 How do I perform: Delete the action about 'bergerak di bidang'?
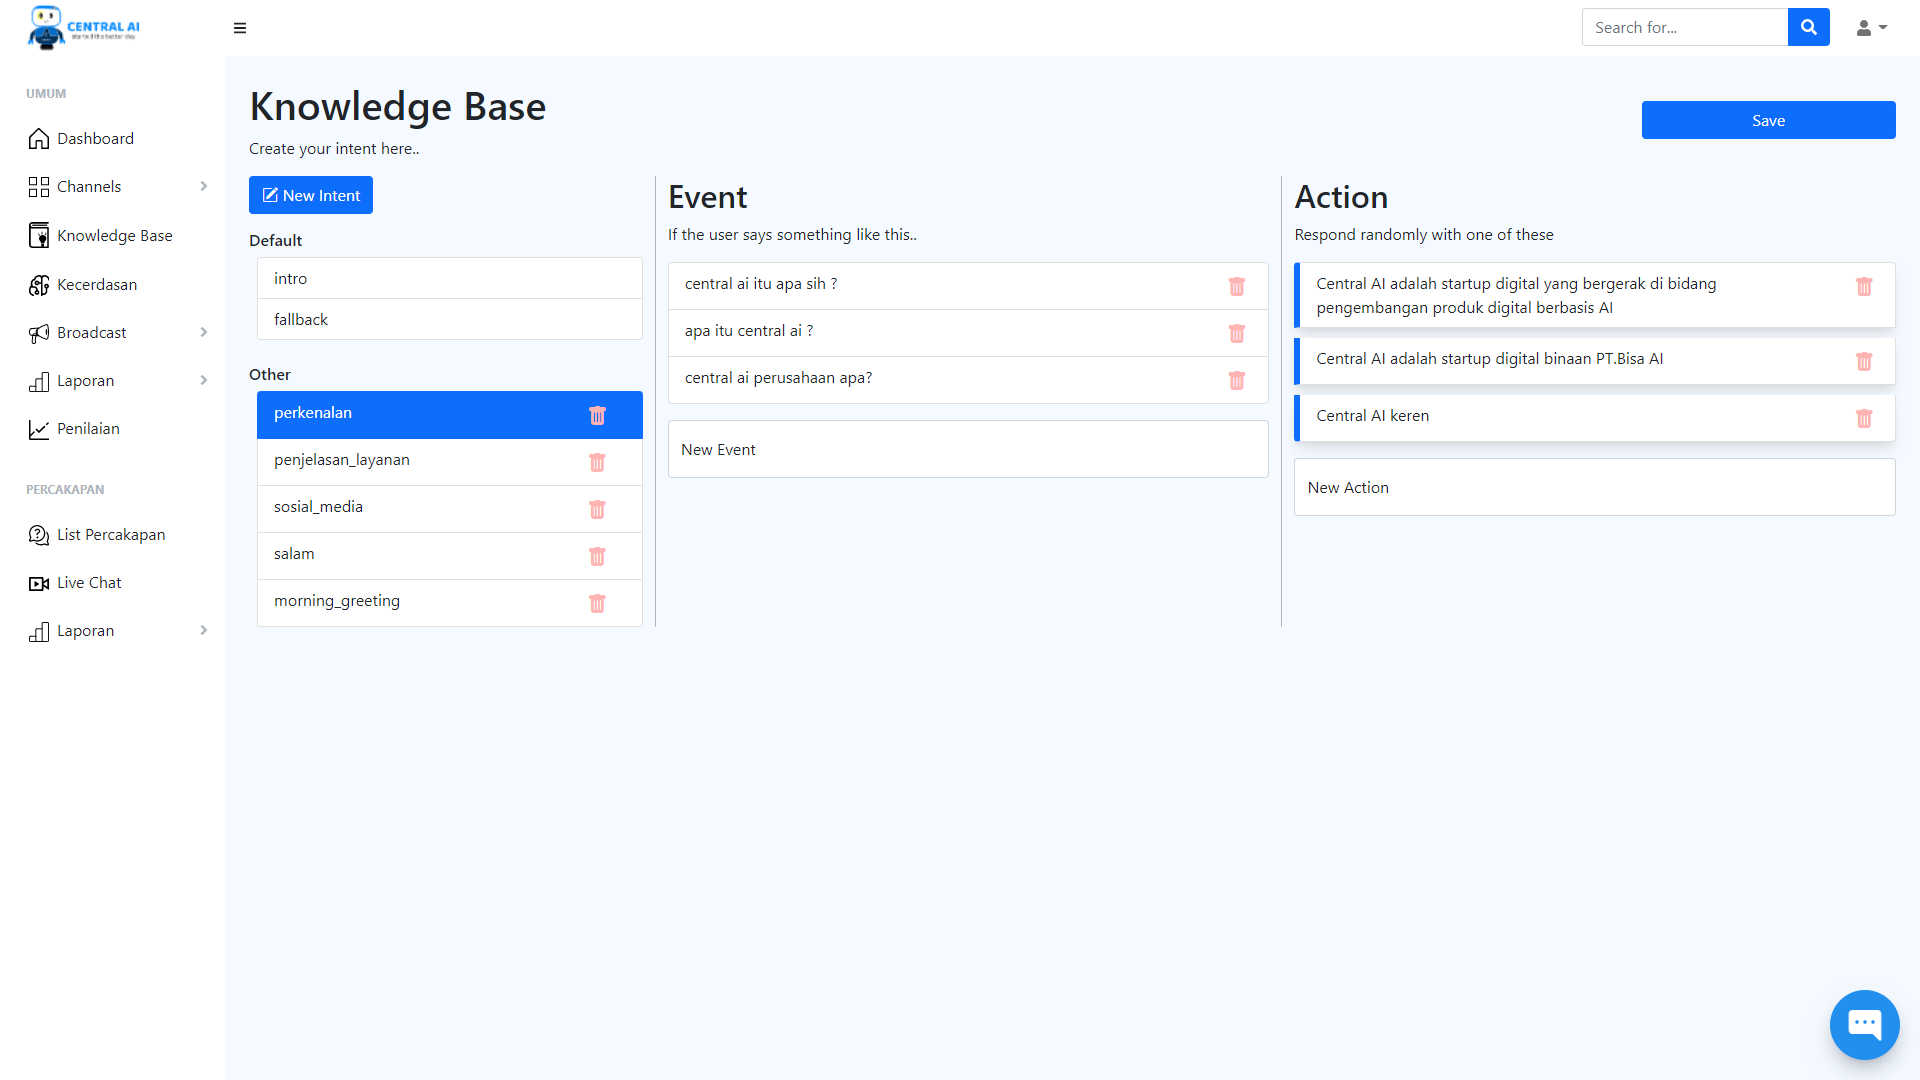click(x=1864, y=286)
